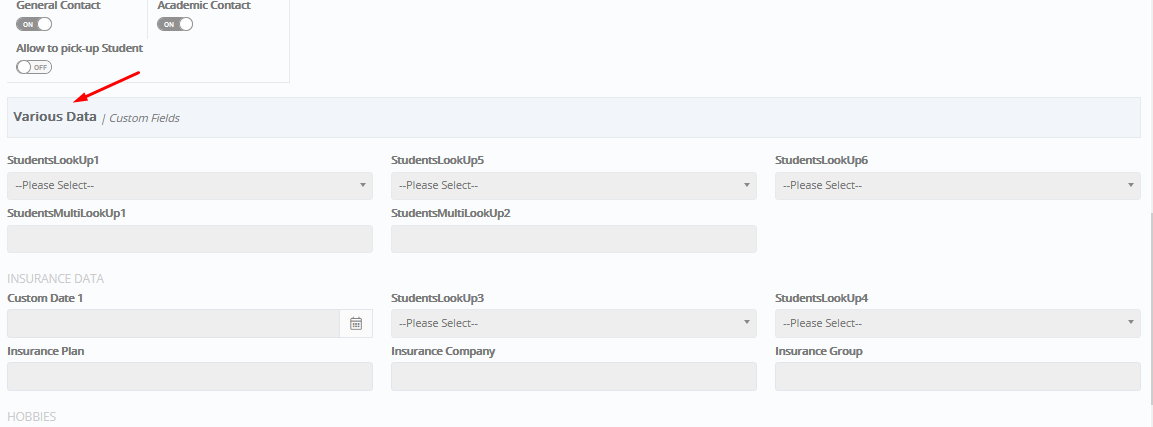Open the StudentsLookUp4 select list
Viewport: 1153px width, 427px height.
[957, 323]
